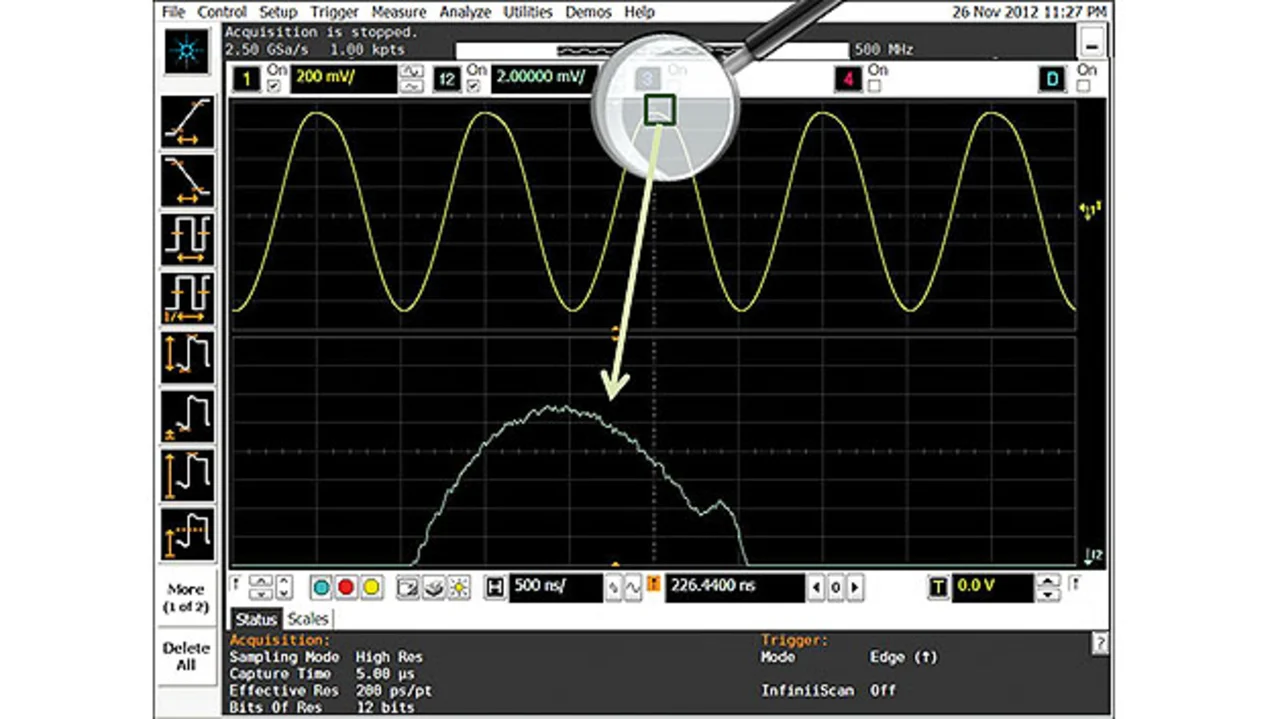Select the pulse width measurement icon
Screen dimensions: 1280x719
pyautogui.click(x=187, y=239)
